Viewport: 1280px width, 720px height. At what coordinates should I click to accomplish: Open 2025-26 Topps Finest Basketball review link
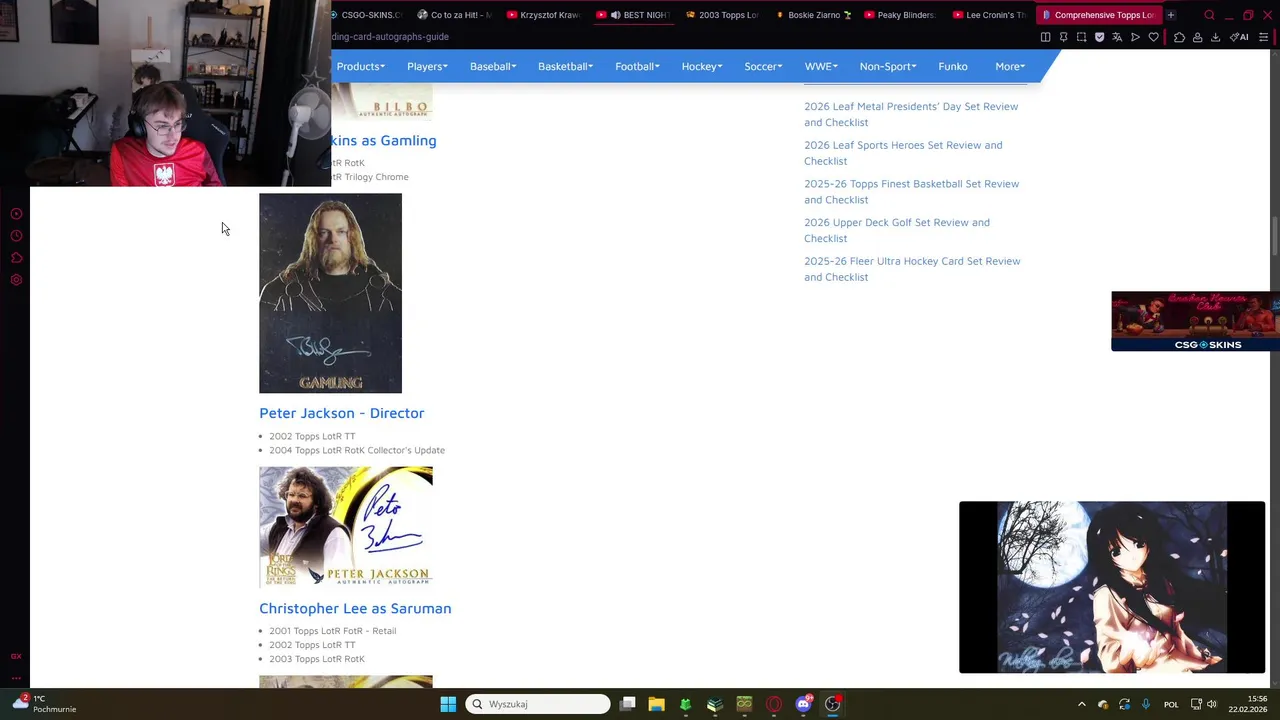912,191
